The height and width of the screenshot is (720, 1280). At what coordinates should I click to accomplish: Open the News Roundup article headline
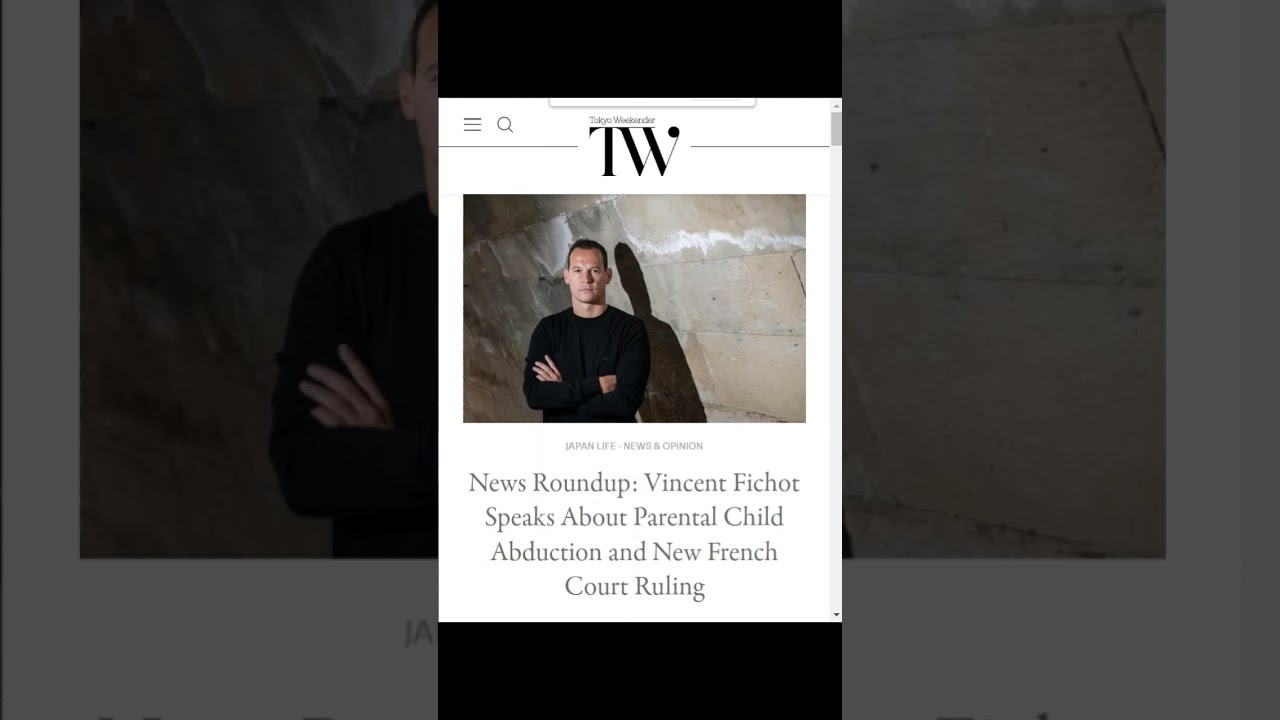(x=634, y=534)
